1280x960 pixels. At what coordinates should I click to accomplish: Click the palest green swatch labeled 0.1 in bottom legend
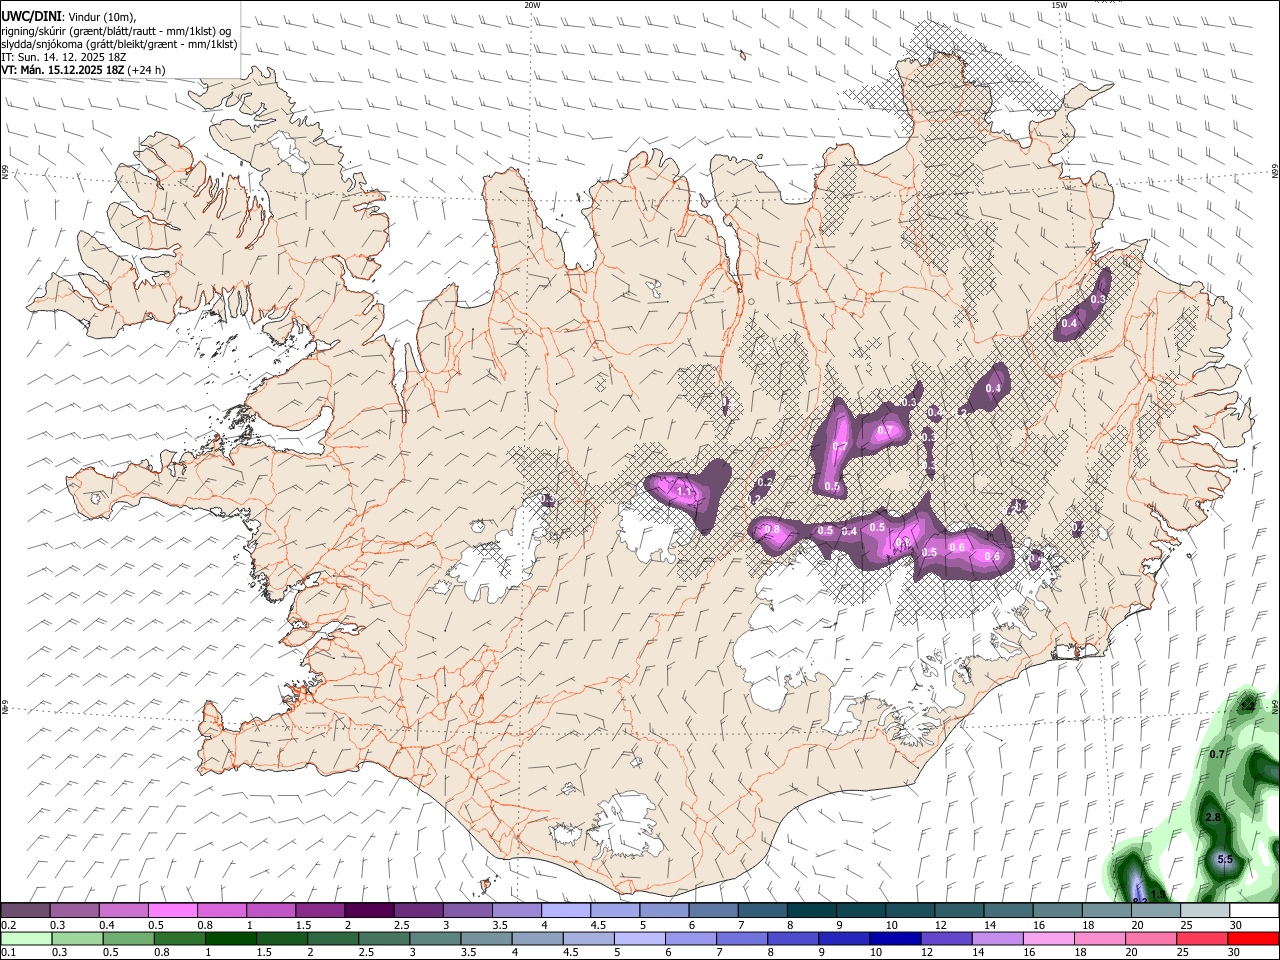pyautogui.click(x=26, y=938)
